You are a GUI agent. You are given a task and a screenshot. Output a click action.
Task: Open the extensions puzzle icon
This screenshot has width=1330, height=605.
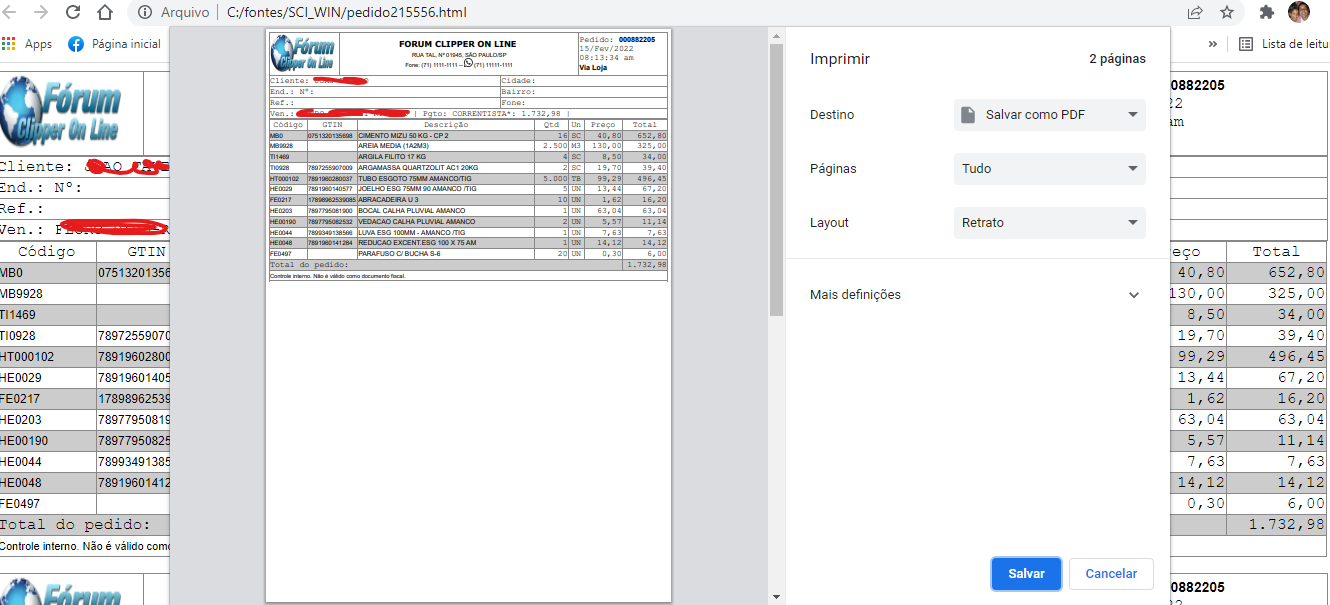pyautogui.click(x=1267, y=13)
